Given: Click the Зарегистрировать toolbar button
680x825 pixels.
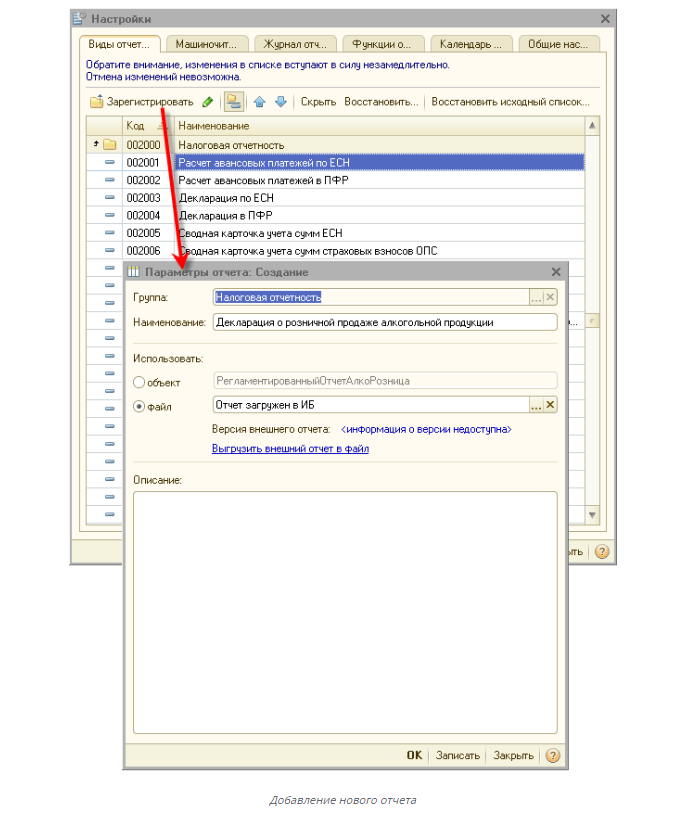Looking at the screenshot, I should click(141, 102).
